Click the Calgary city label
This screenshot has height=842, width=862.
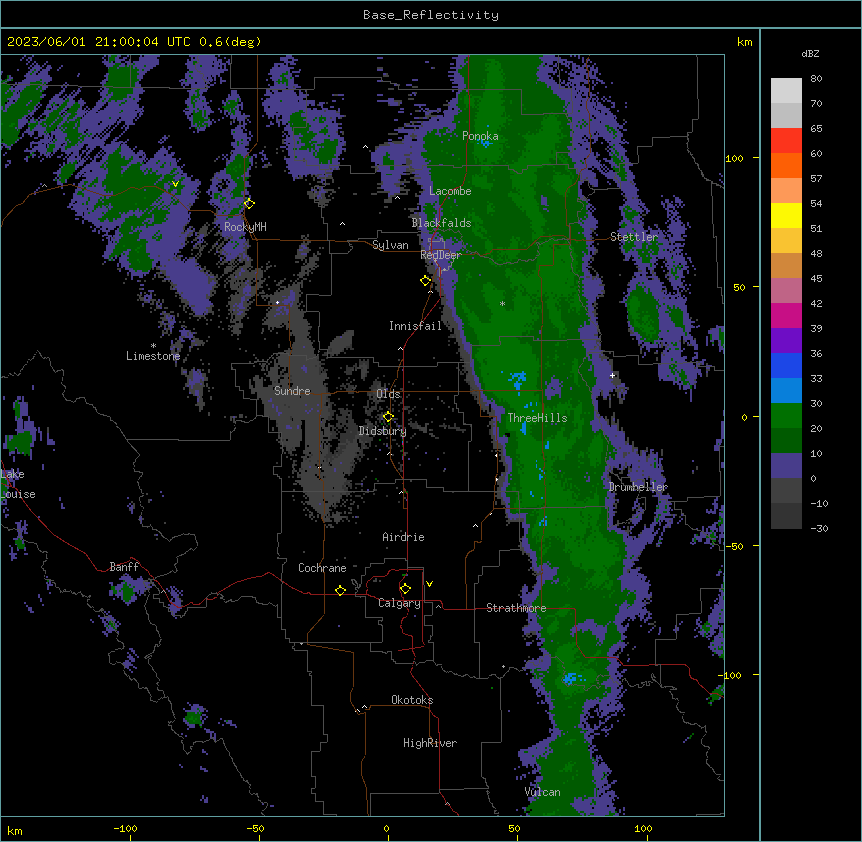point(399,603)
